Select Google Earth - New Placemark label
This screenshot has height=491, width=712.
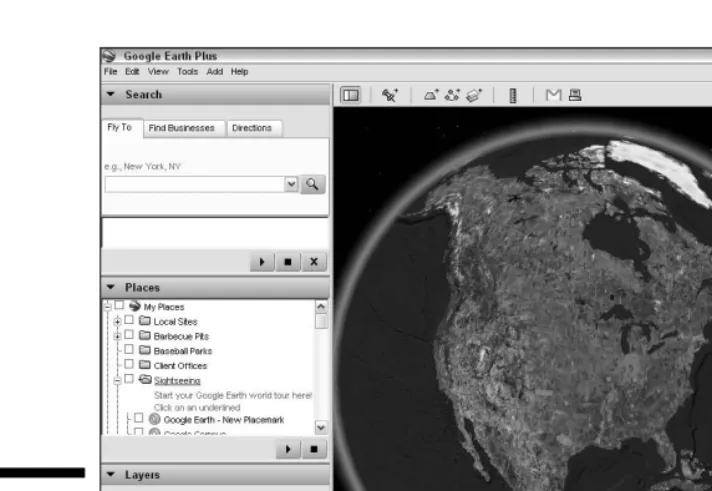click(224, 420)
